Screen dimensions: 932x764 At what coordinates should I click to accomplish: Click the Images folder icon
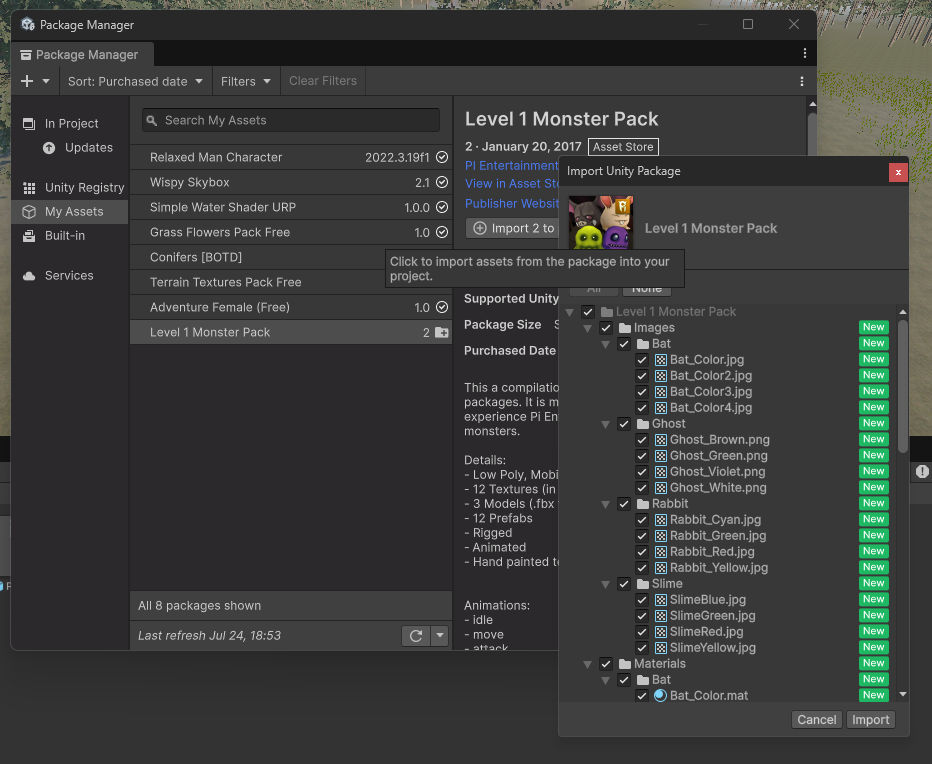click(x=624, y=327)
